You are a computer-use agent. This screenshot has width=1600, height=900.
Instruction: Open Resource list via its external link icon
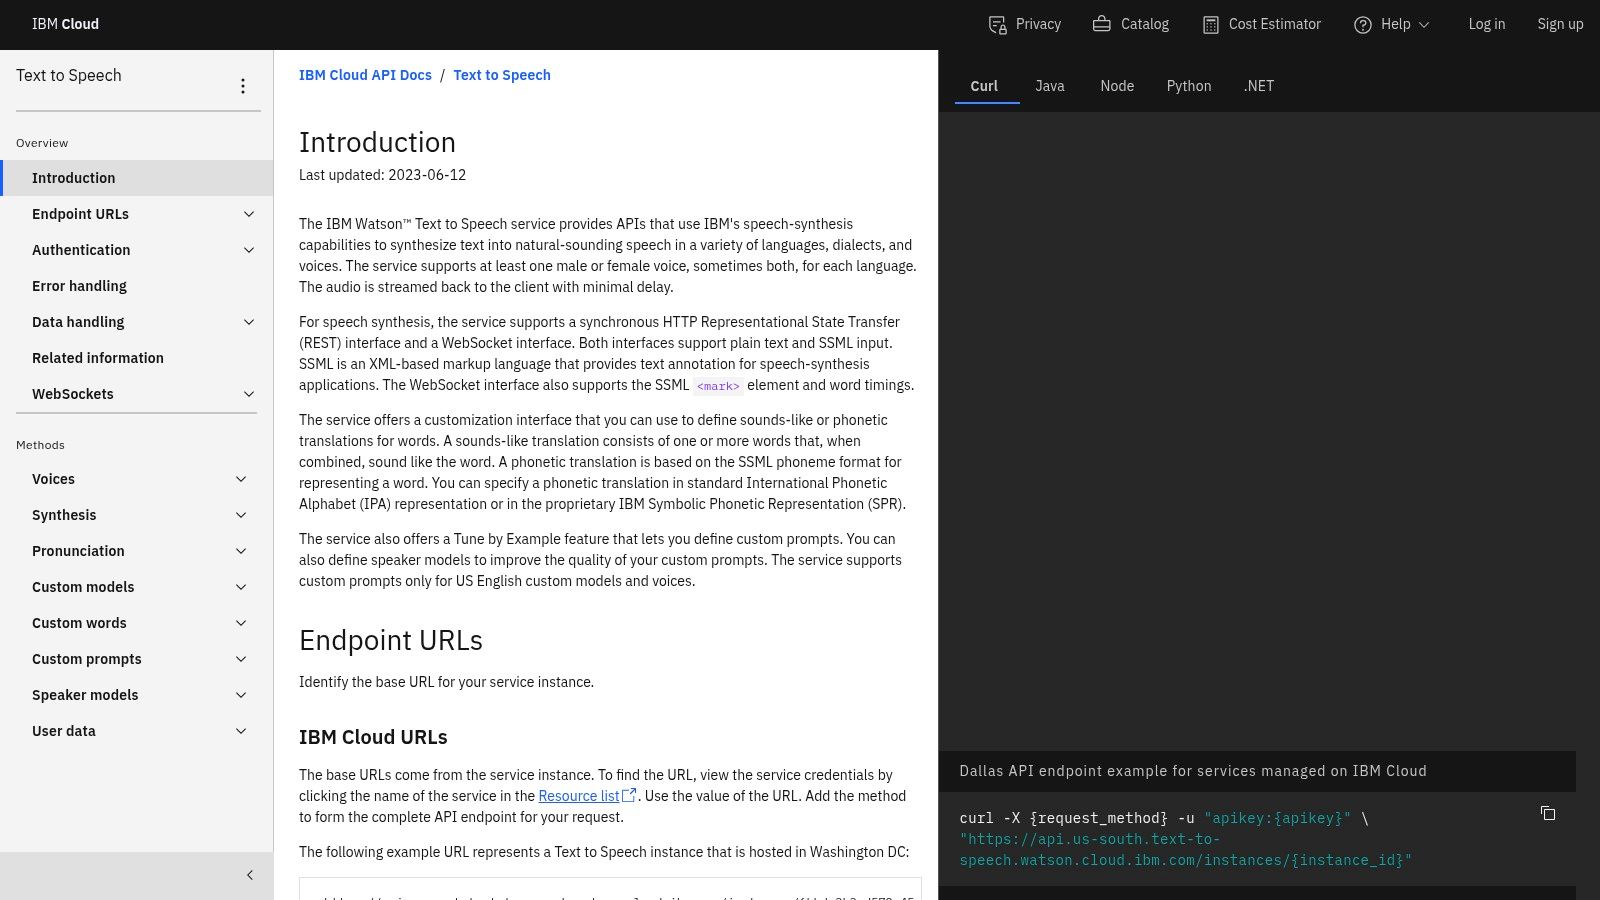click(x=629, y=795)
